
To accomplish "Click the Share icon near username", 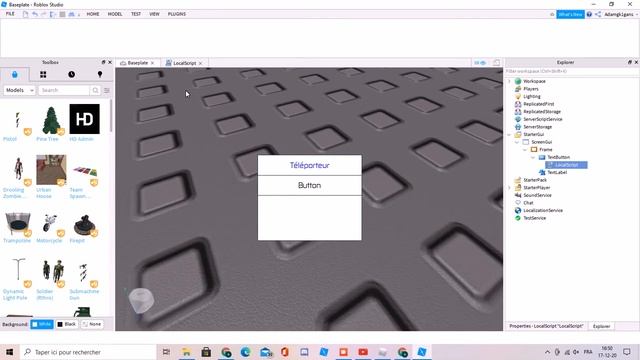I will tap(598, 14).
